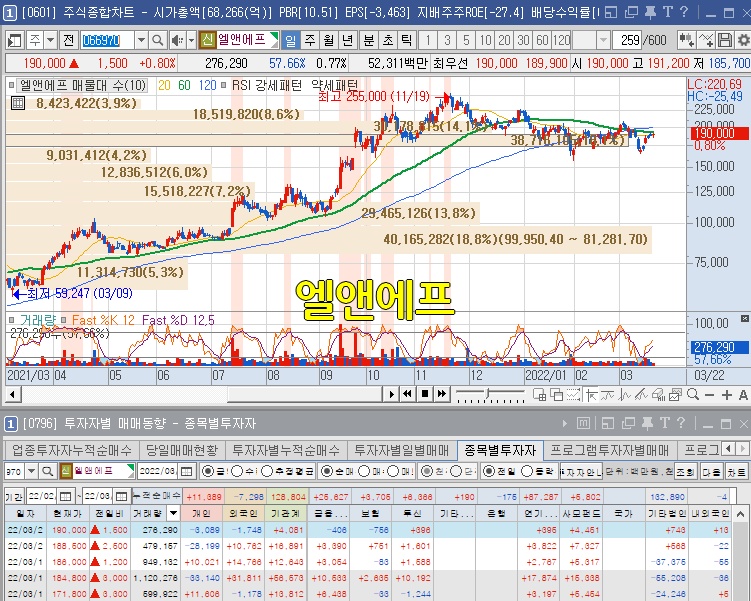Select the 주 weekly period button

coord(310,40)
